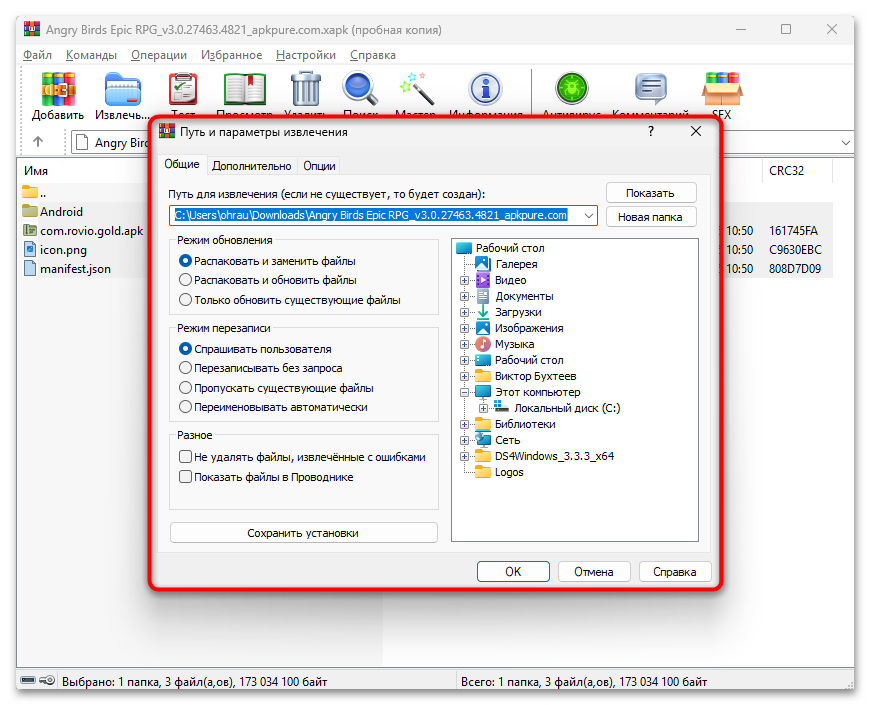Viewport: 870px width, 705px height.
Task: Click the Показать button
Action: click(651, 193)
